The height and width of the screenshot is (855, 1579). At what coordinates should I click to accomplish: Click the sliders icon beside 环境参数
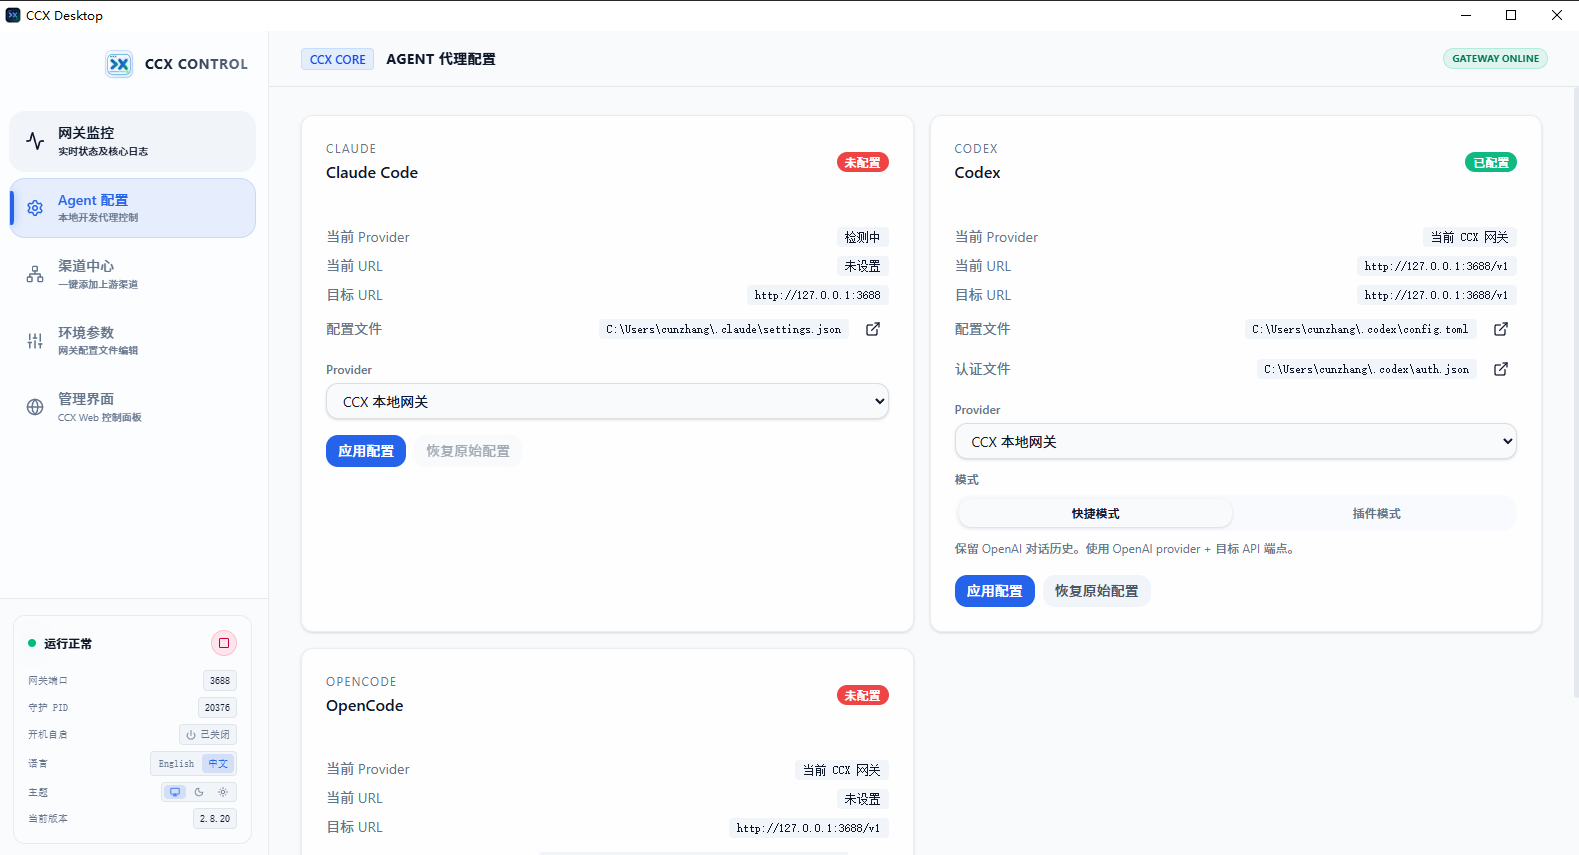(35, 341)
